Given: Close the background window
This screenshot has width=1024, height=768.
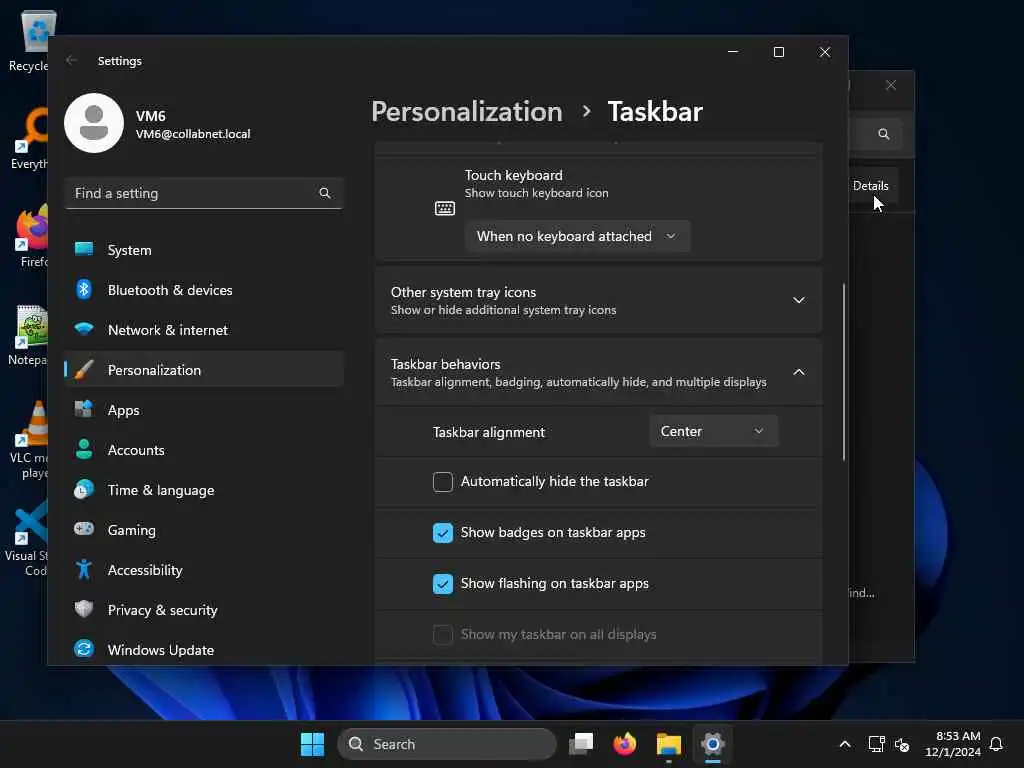Looking at the screenshot, I should tap(891, 85).
